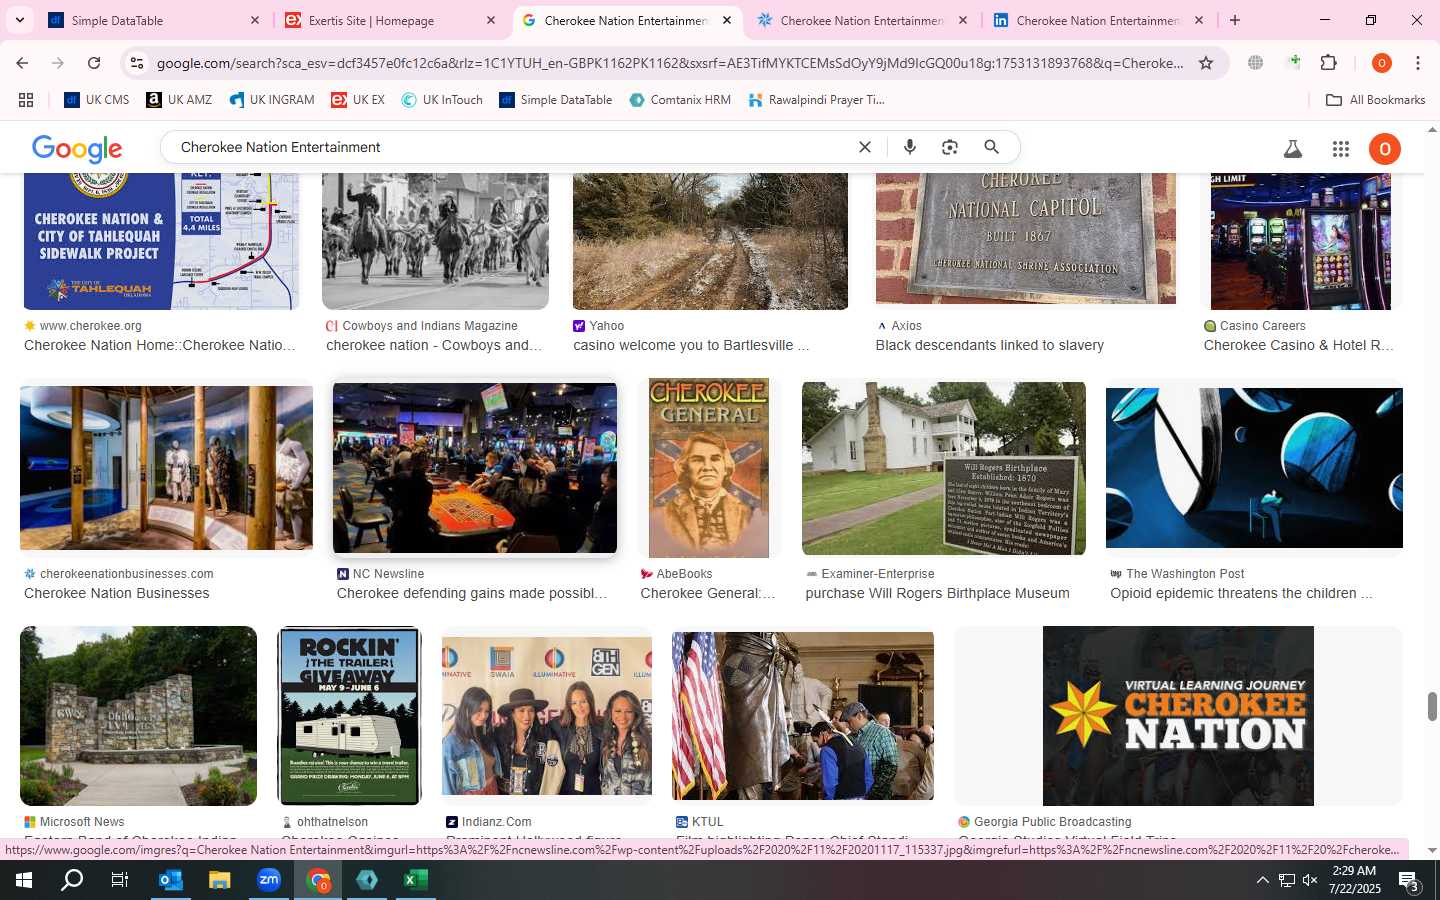Open the Cherokee National Capitol plaque image
Viewport: 1440px width, 900px height.
[x=1025, y=238]
